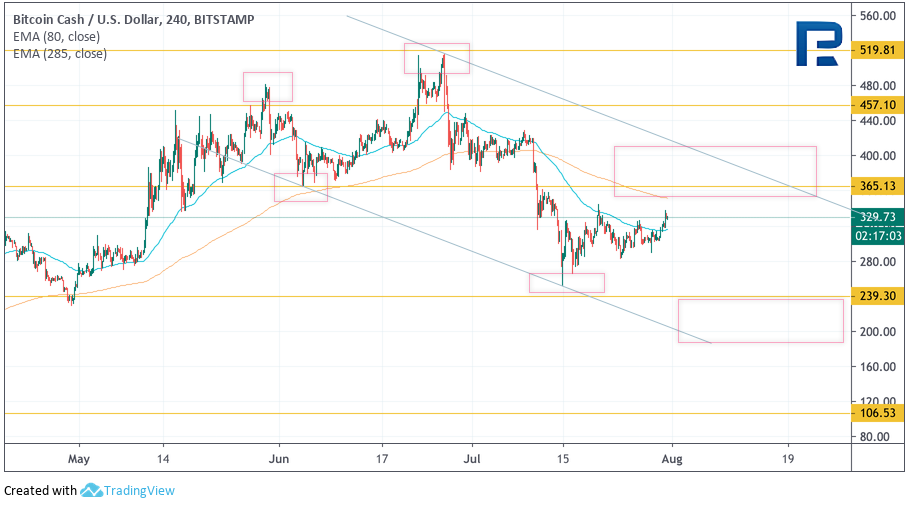Select the 106.53 price level label

tap(876, 413)
